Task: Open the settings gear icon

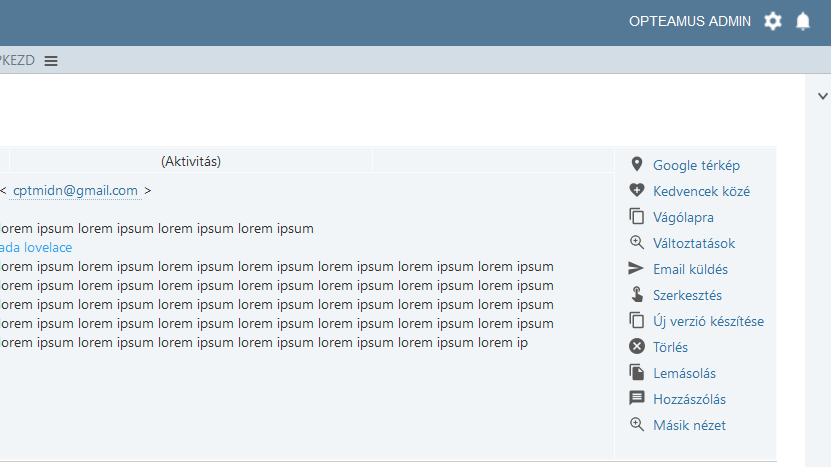Action: pos(773,21)
